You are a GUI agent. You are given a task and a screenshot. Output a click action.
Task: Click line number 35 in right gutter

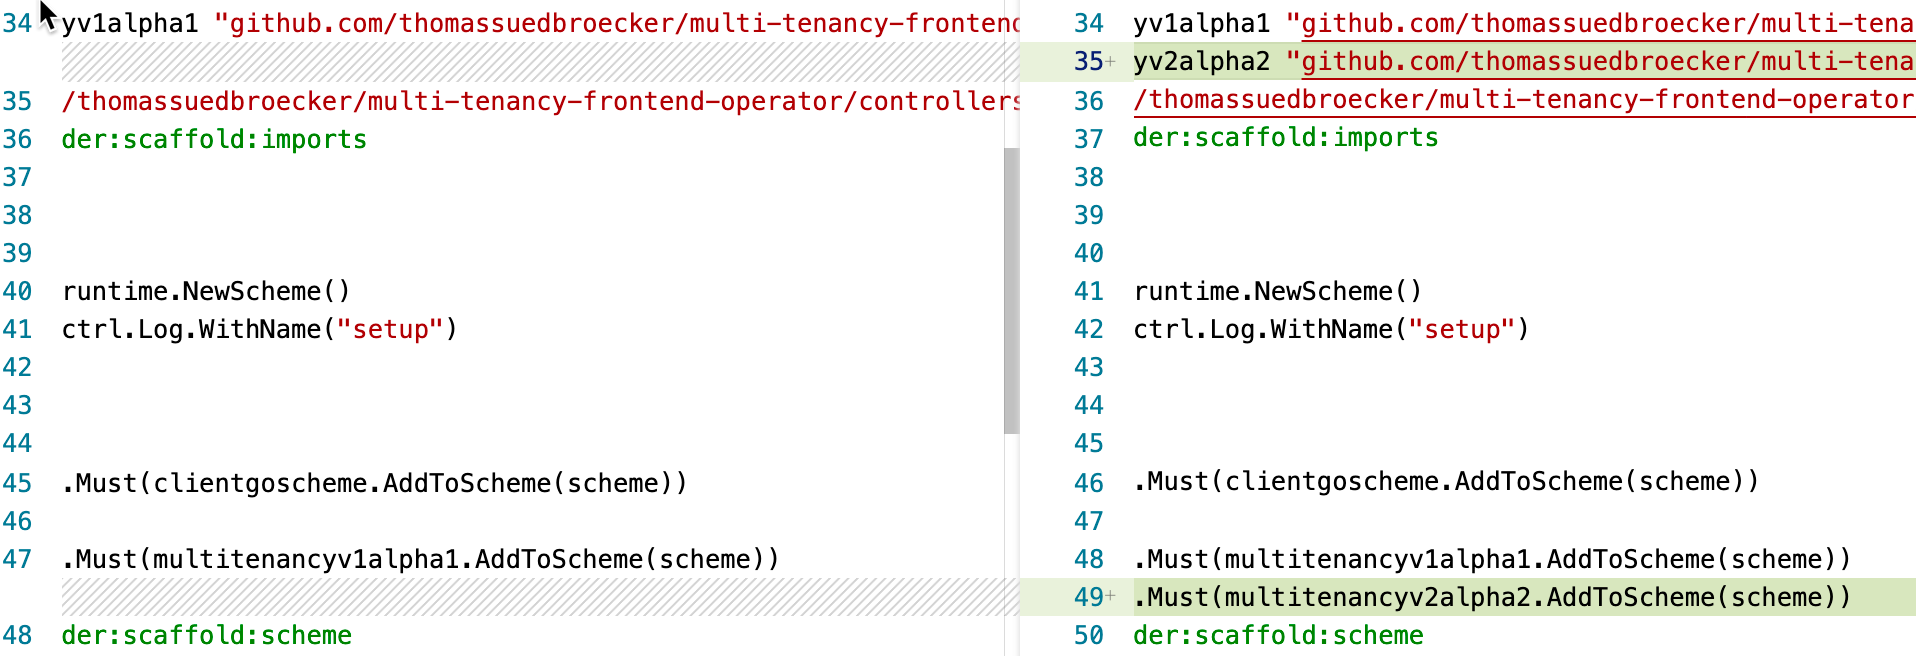pyautogui.click(x=1088, y=61)
